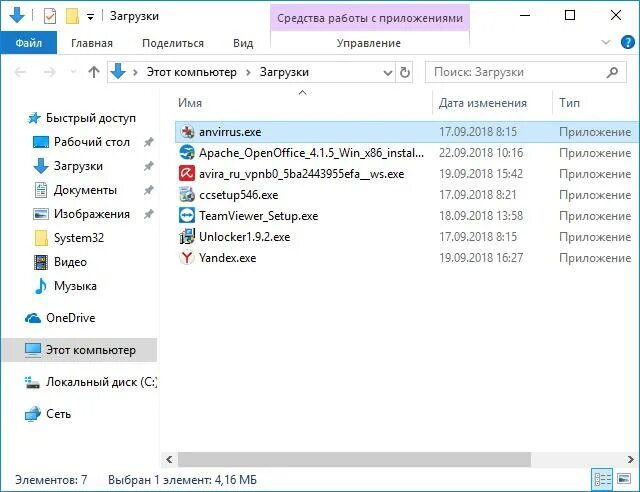Sort by Тип column header

click(x=569, y=103)
